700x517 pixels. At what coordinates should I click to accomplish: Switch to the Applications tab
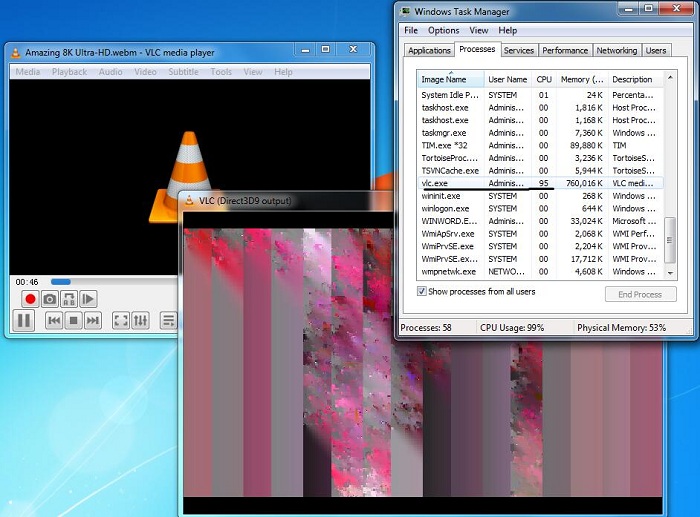(429, 50)
